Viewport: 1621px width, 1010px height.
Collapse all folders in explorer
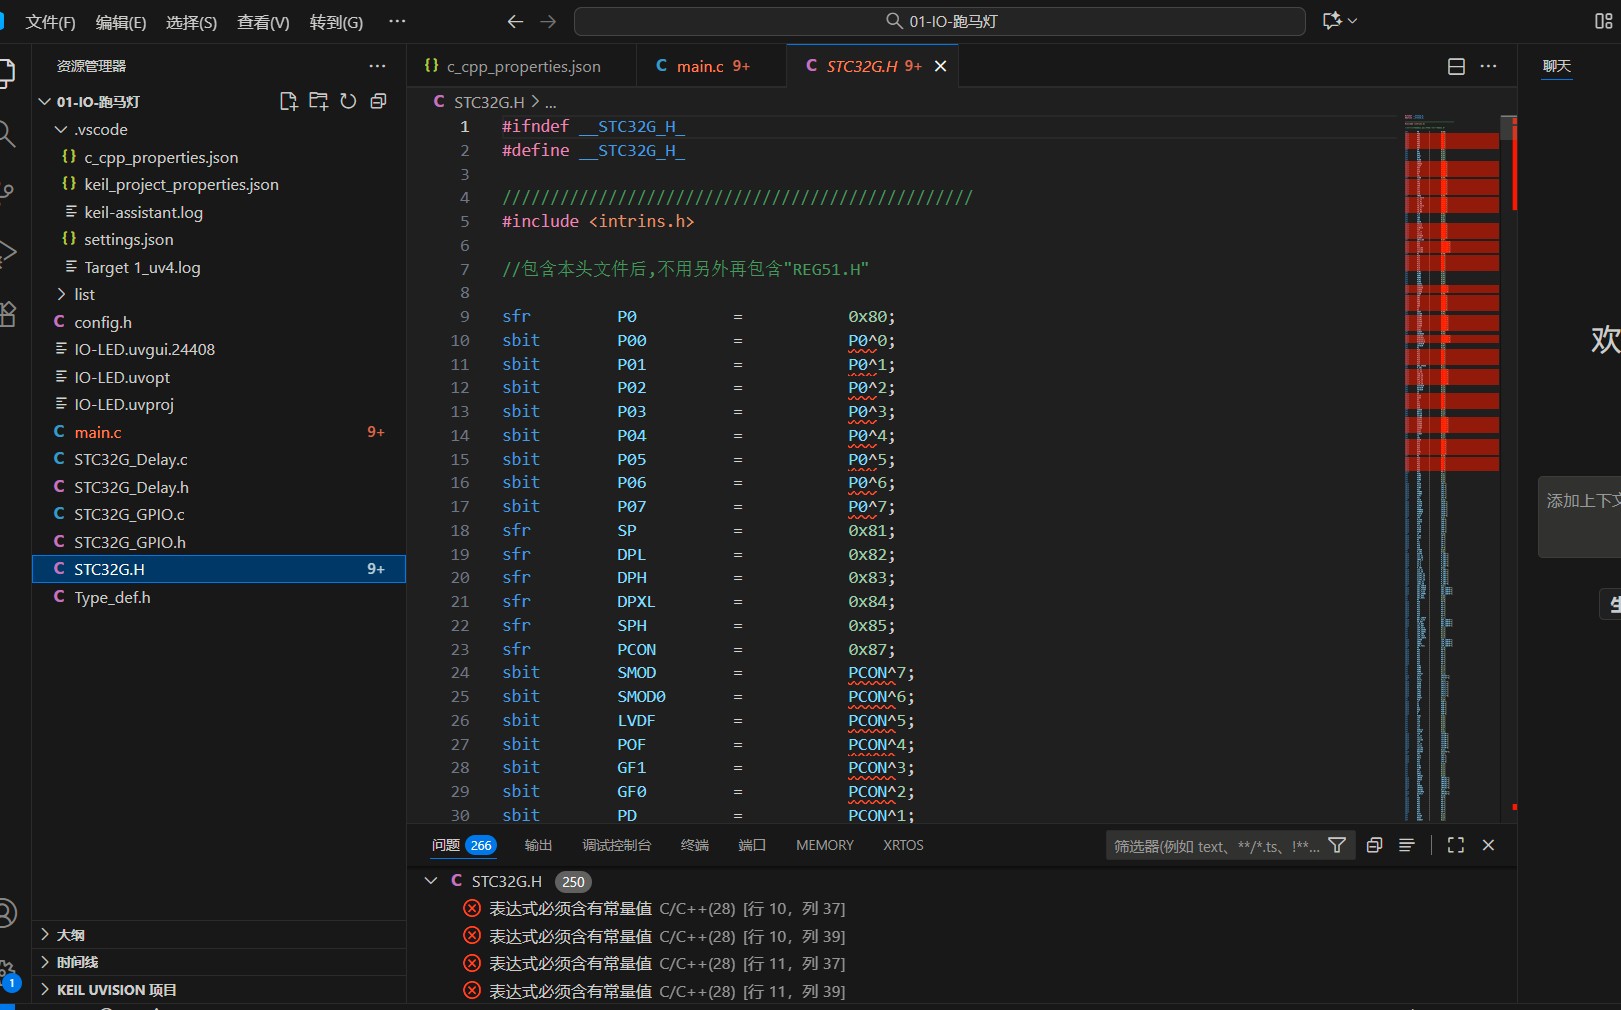pyautogui.click(x=378, y=101)
